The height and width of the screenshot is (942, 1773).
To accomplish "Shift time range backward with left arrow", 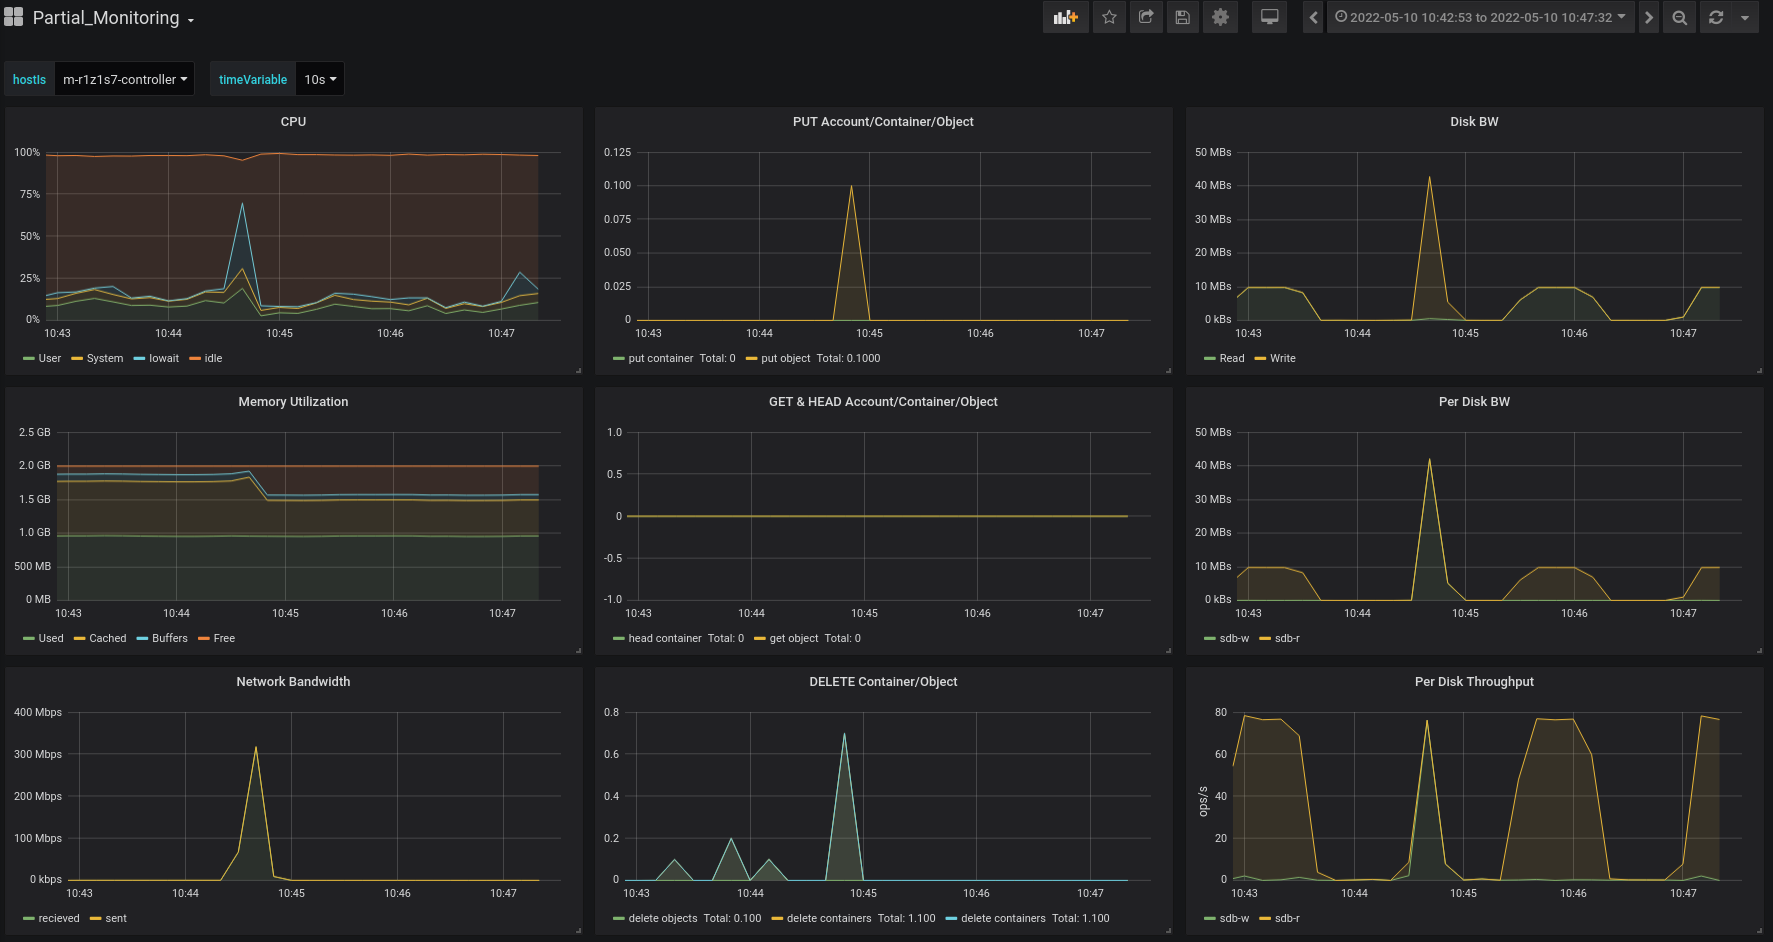I will click(x=1313, y=17).
